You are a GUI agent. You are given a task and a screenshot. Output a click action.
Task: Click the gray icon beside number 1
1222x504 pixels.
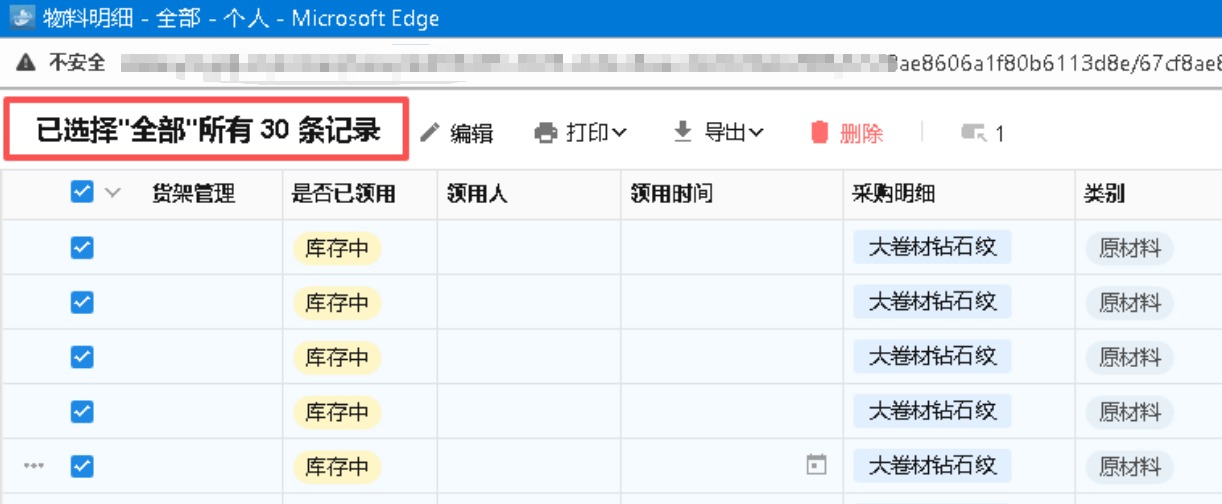(973, 133)
